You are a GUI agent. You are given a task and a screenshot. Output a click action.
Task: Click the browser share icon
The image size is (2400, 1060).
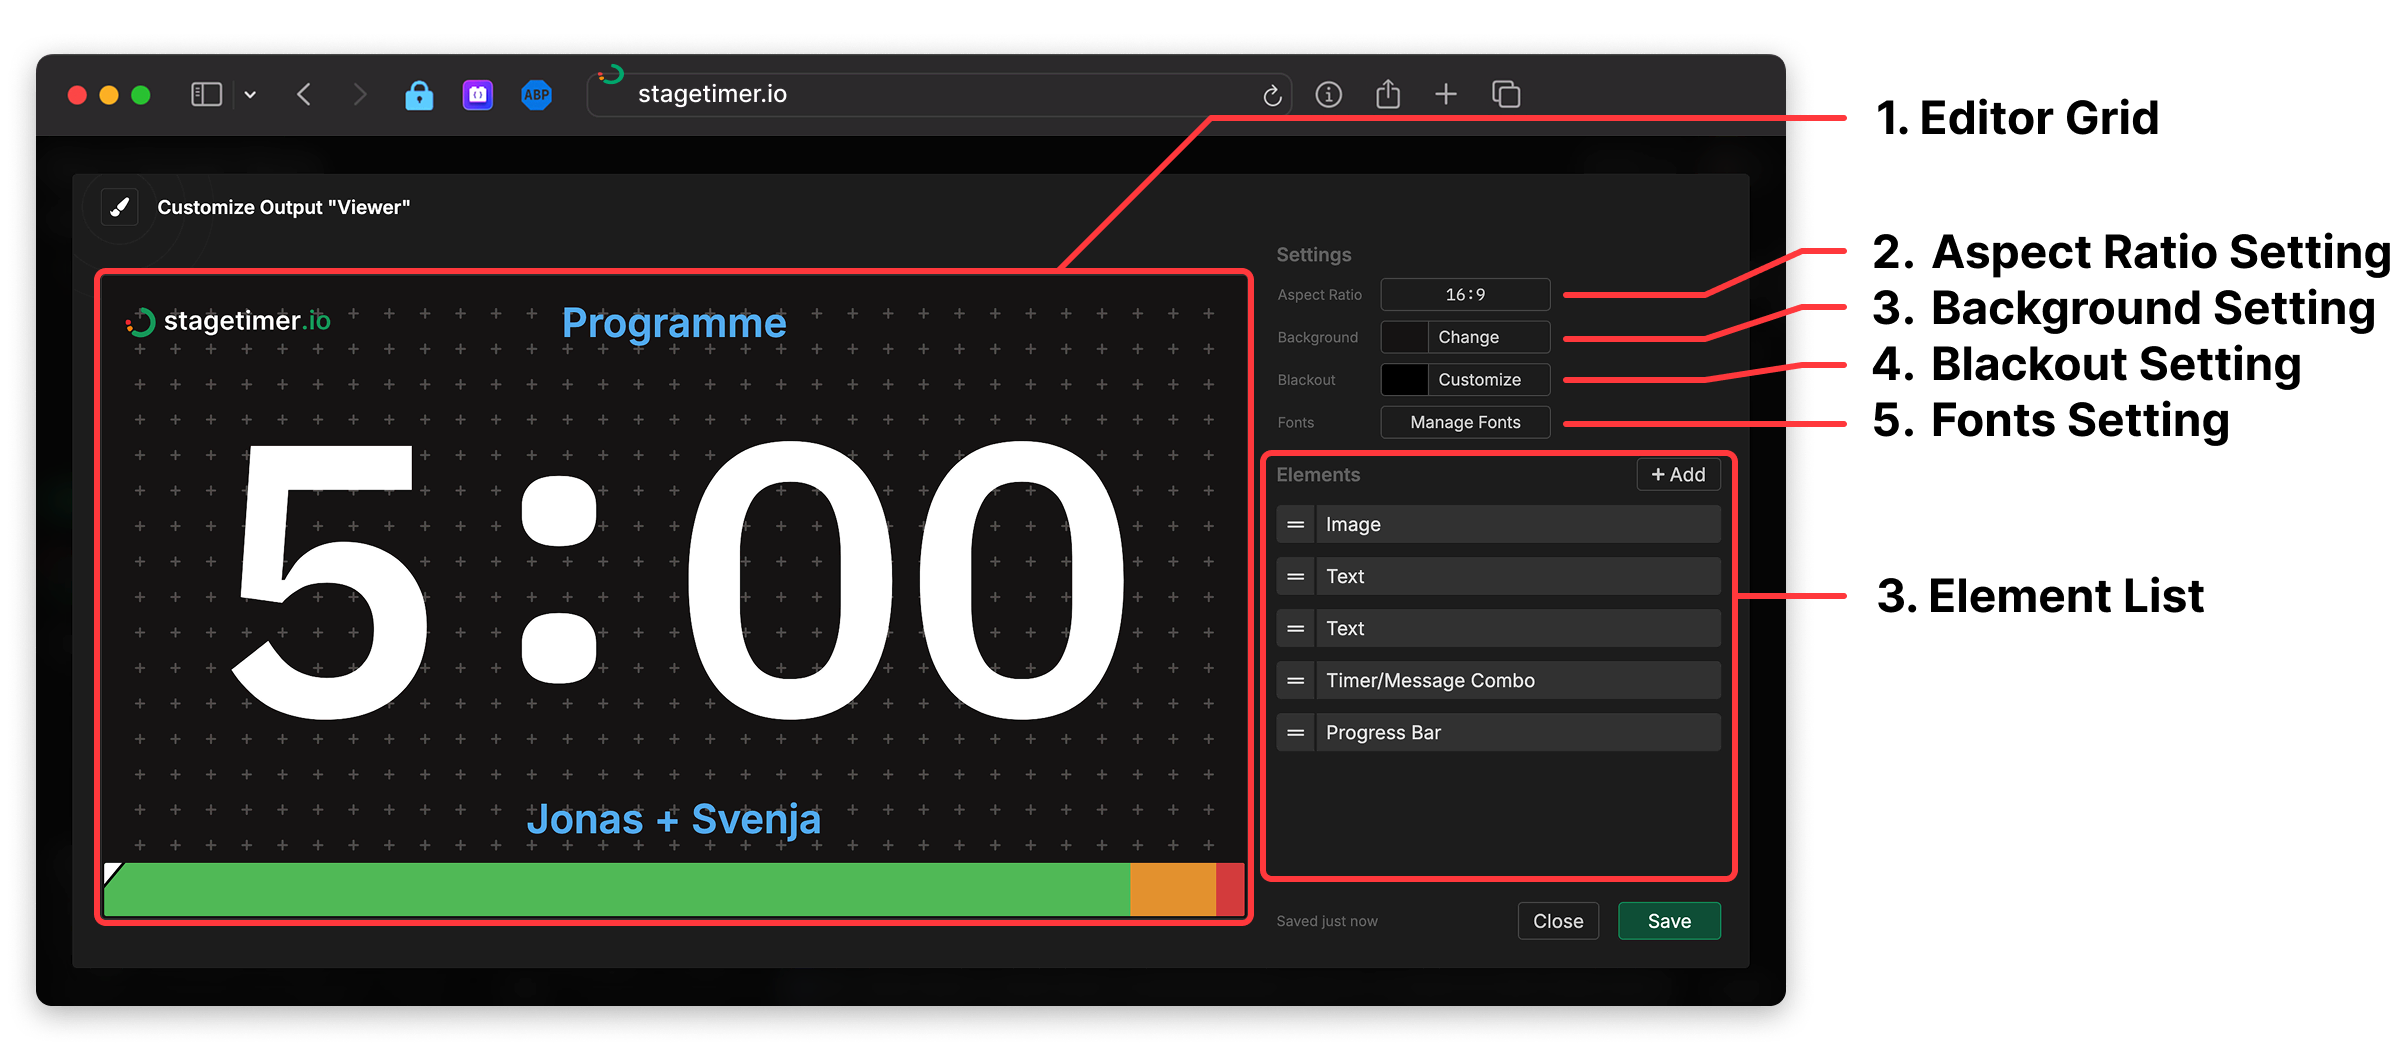tap(1388, 94)
